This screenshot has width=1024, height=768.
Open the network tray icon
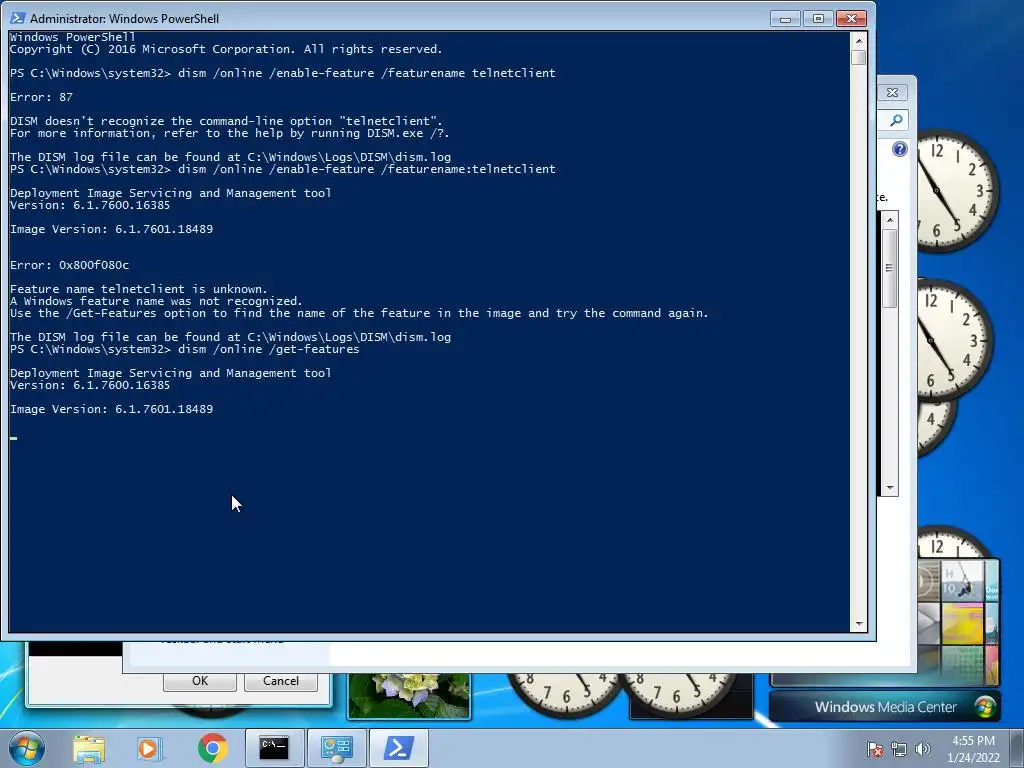899,749
